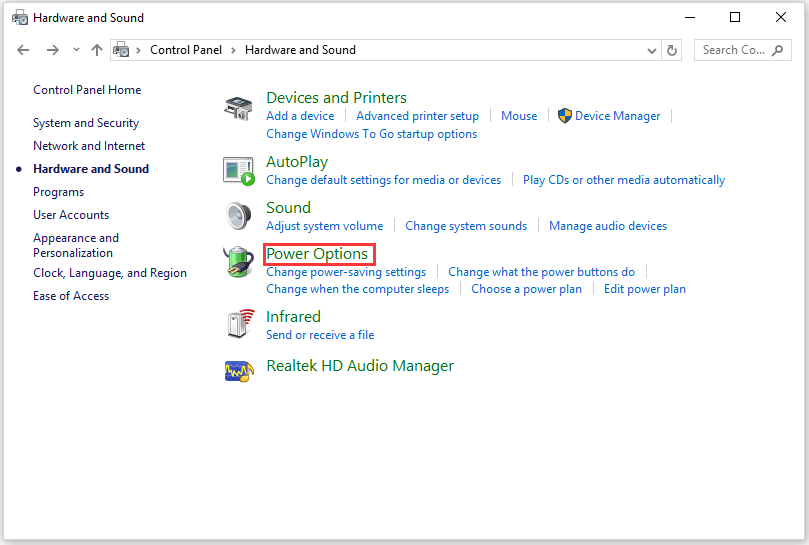Open System and Security category
This screenshot has height=545, width=809.
(x=86, y=123)
